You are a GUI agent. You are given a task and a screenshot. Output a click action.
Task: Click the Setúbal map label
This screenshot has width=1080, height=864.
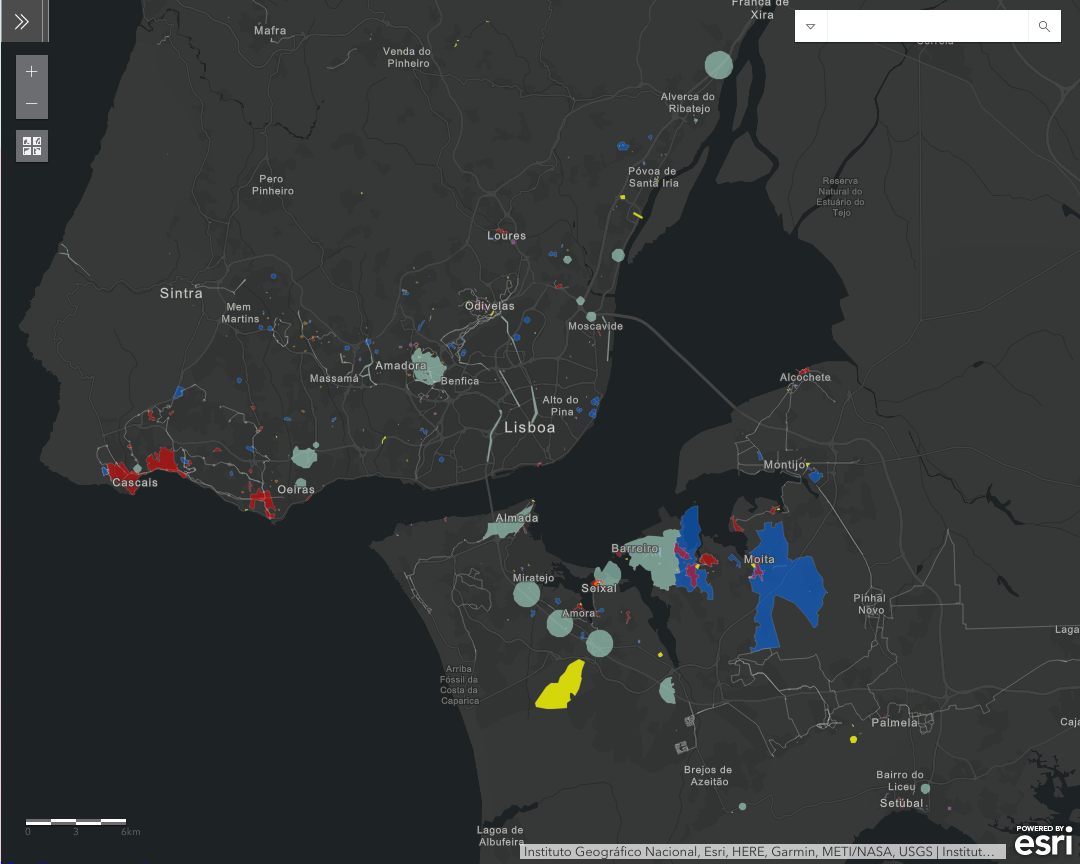902,803
